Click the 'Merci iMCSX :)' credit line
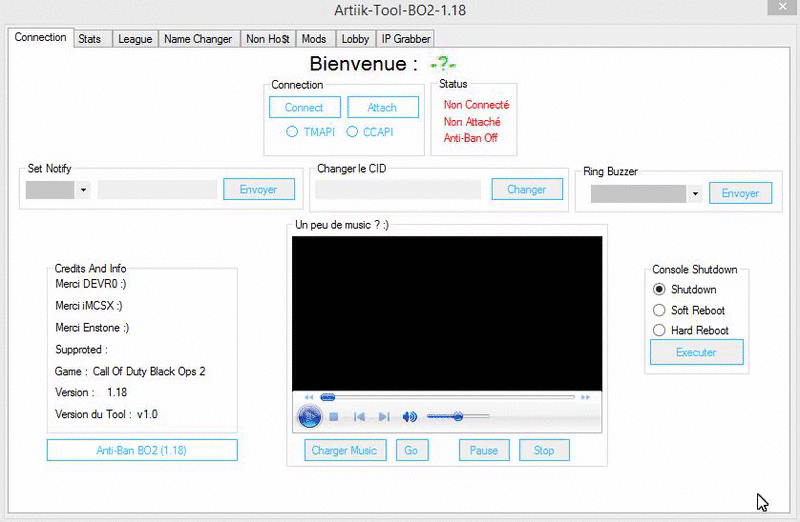The width and height of the screenshot is (800, 522). 89,306
